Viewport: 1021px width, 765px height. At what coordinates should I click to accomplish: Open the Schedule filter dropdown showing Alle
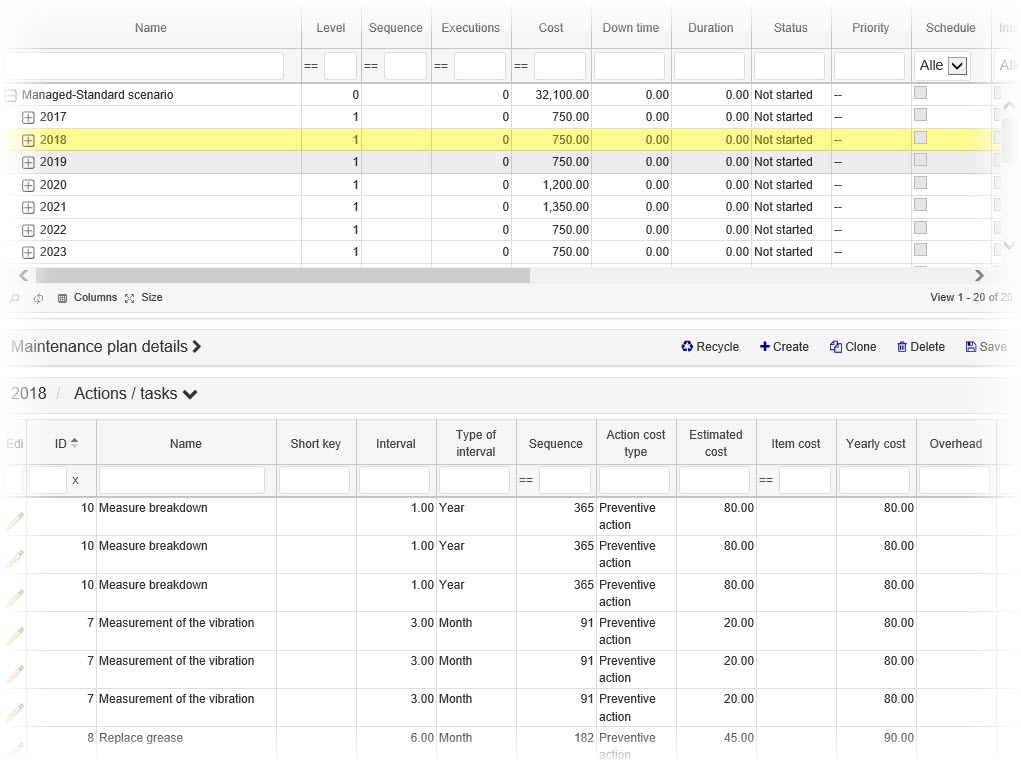pyautogui.click(x=942, y=66)
